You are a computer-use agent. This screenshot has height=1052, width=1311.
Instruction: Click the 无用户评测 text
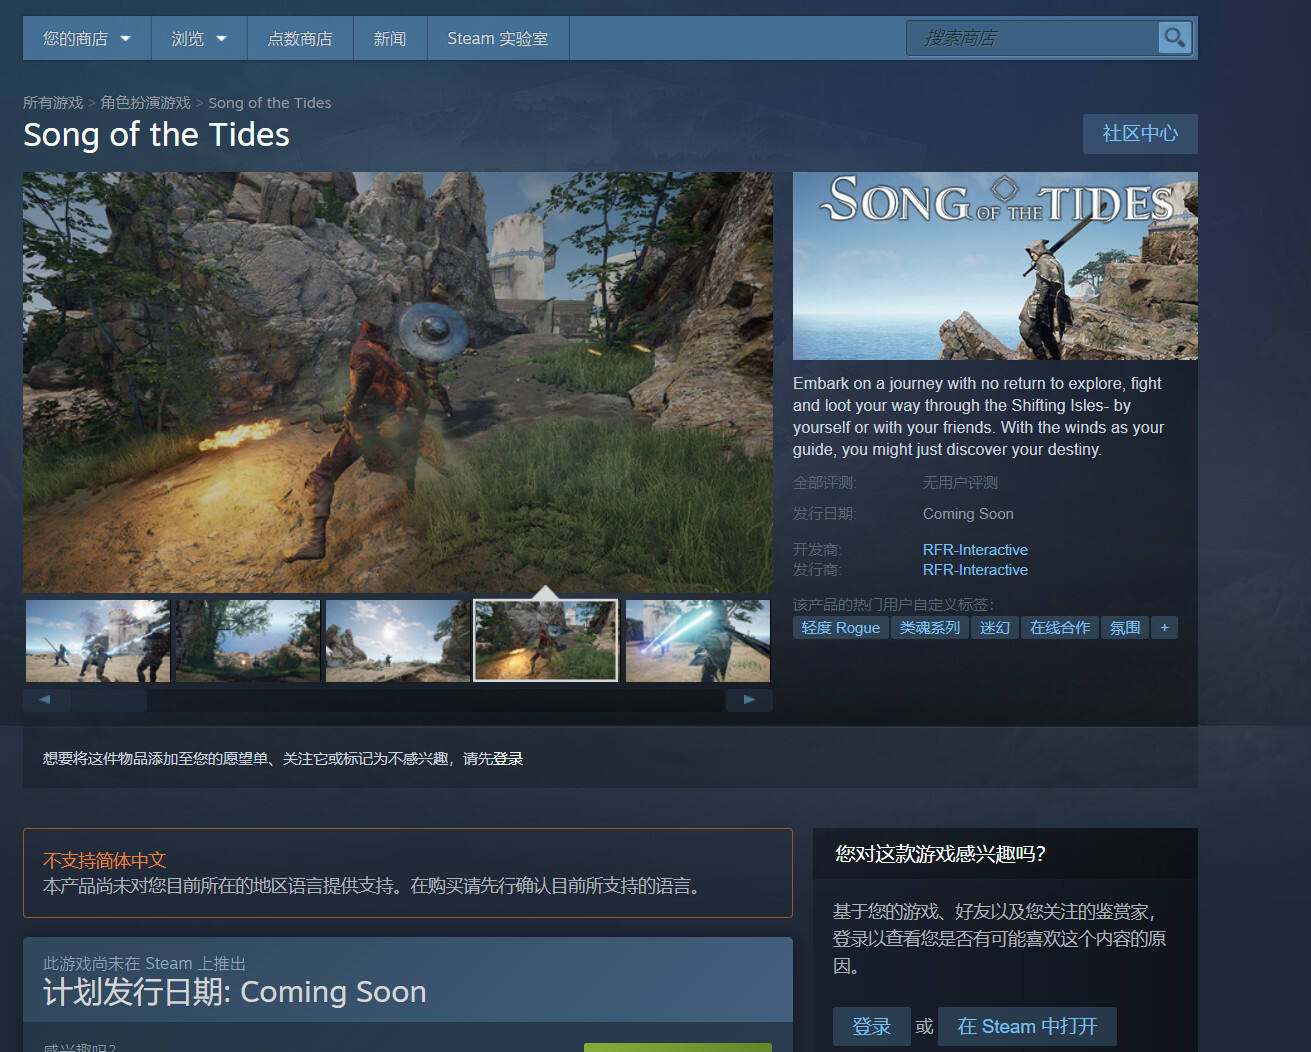960,483
